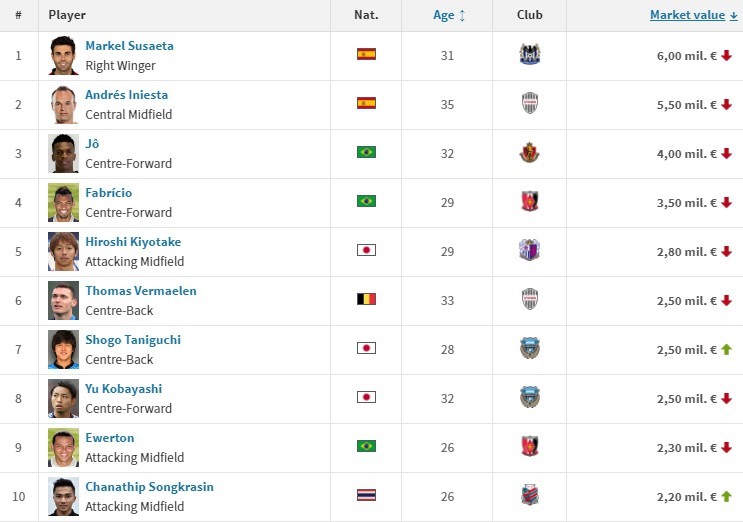Open Andrés Iniesta's profile link
This screenshot has width=743, height=522.
[x=127, y=95]
